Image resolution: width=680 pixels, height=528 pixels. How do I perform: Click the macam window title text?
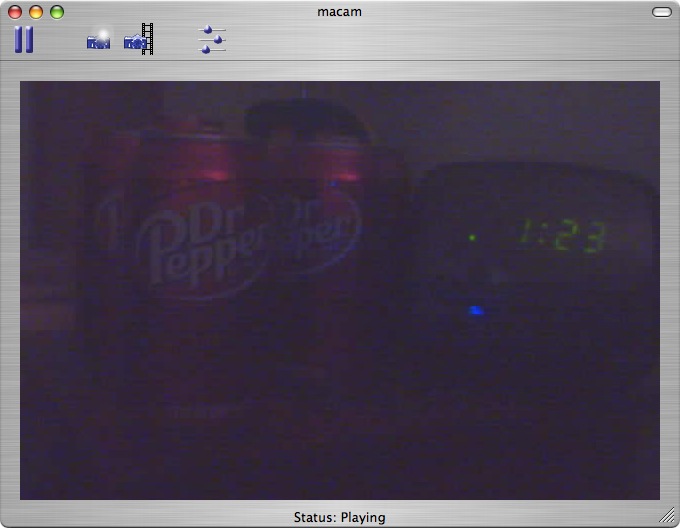coord(340,12)
